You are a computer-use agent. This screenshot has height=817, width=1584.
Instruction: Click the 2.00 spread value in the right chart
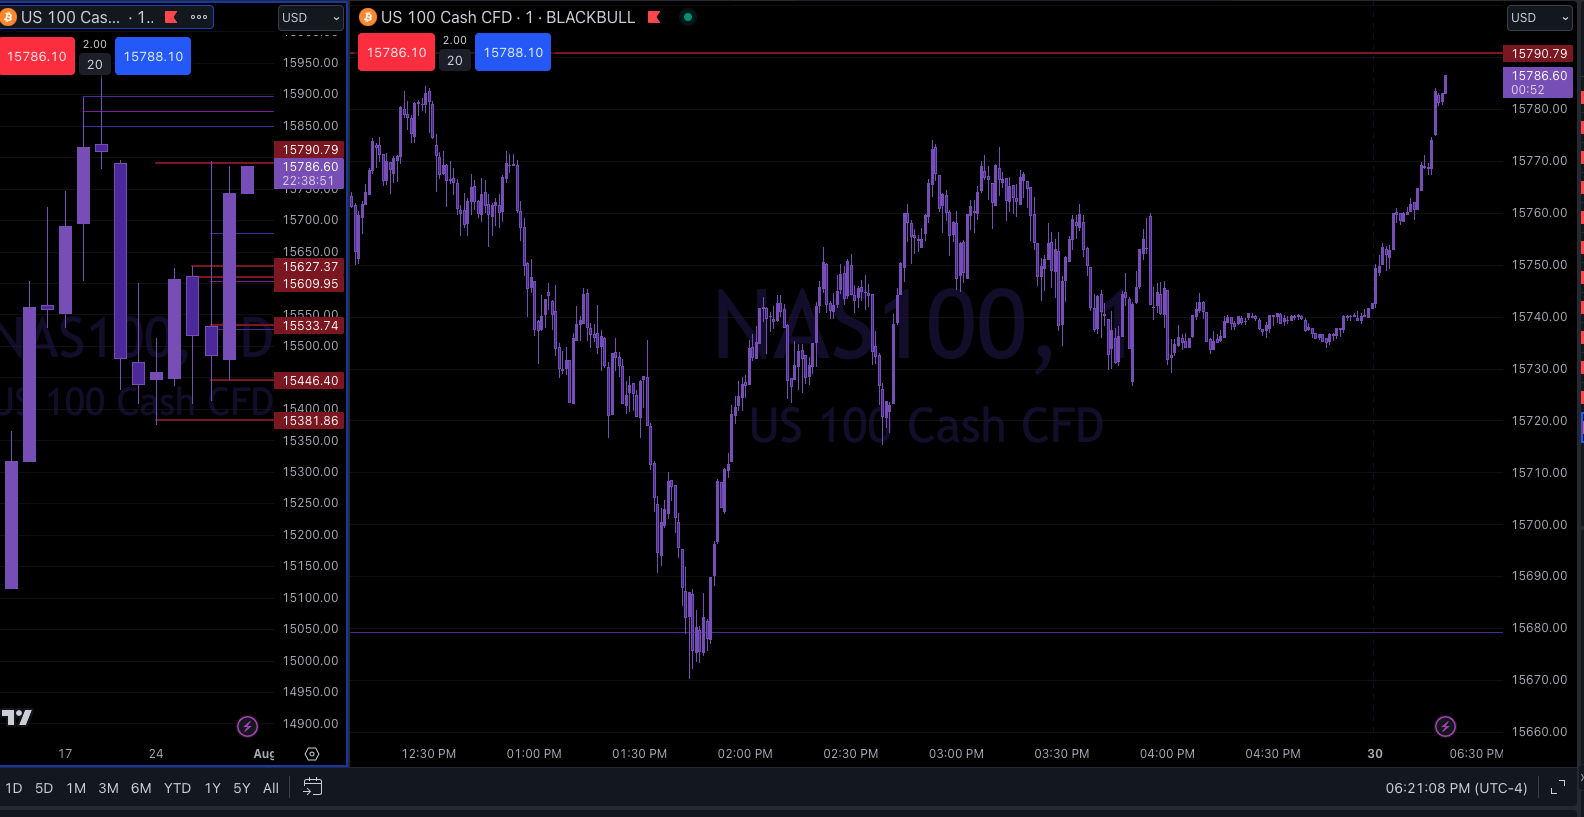pyautogui.click(x=455, y=40)
